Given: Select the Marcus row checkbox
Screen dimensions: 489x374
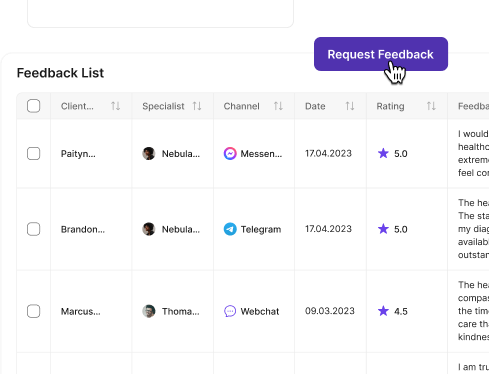Looking at the screenshot, I should pyautogui.click(x=34, y=311).
